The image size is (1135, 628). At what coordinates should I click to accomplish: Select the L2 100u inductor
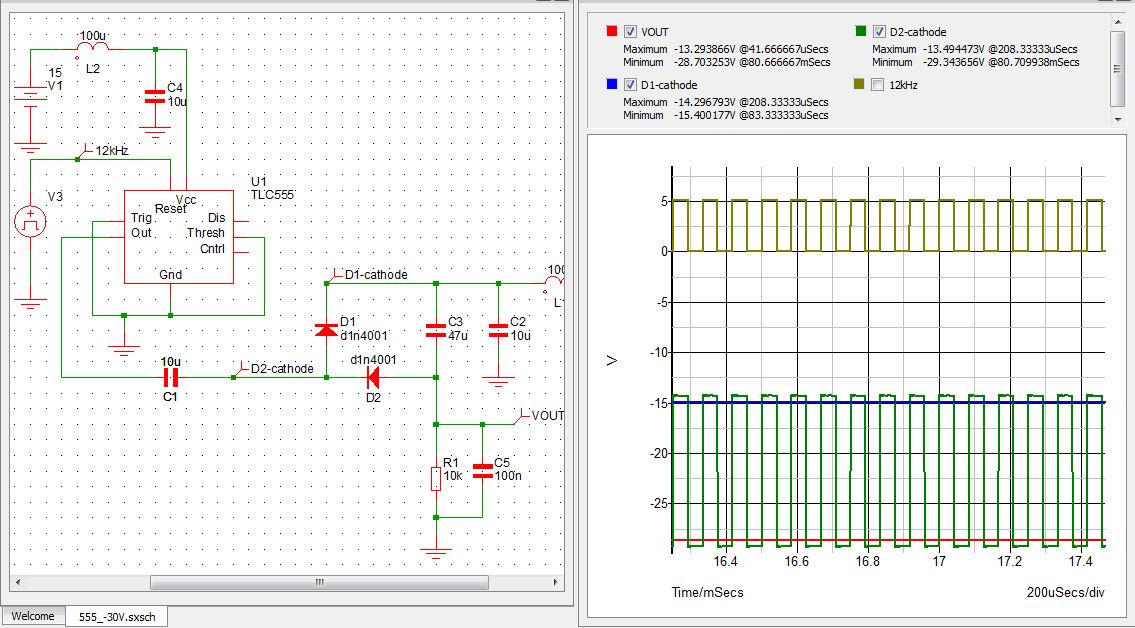[x=91, y=46]
